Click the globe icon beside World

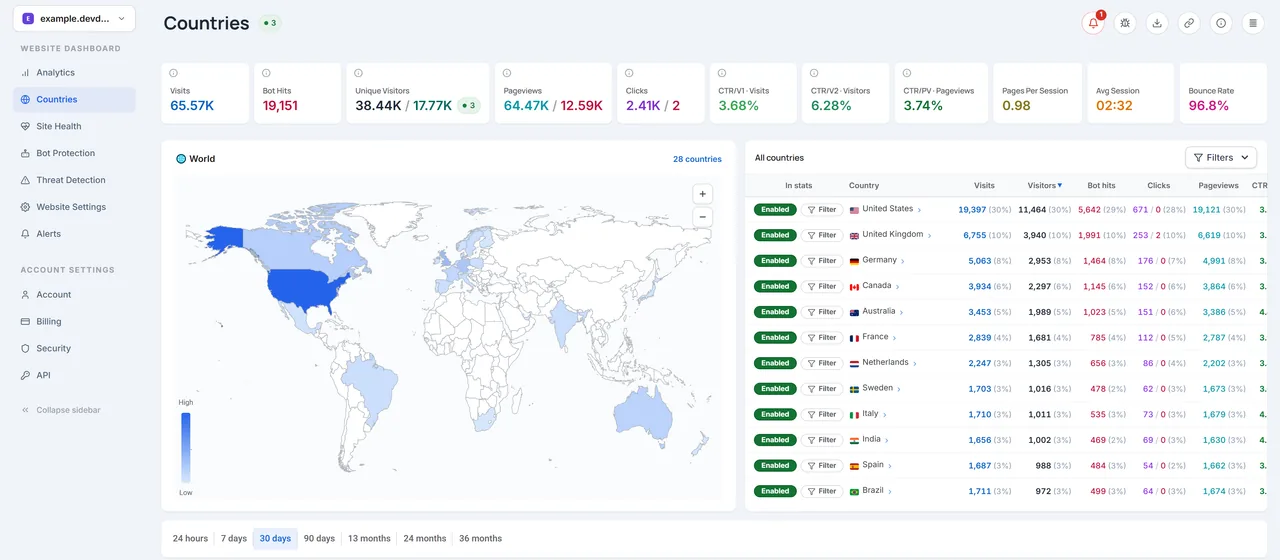(x=181, y=159)
